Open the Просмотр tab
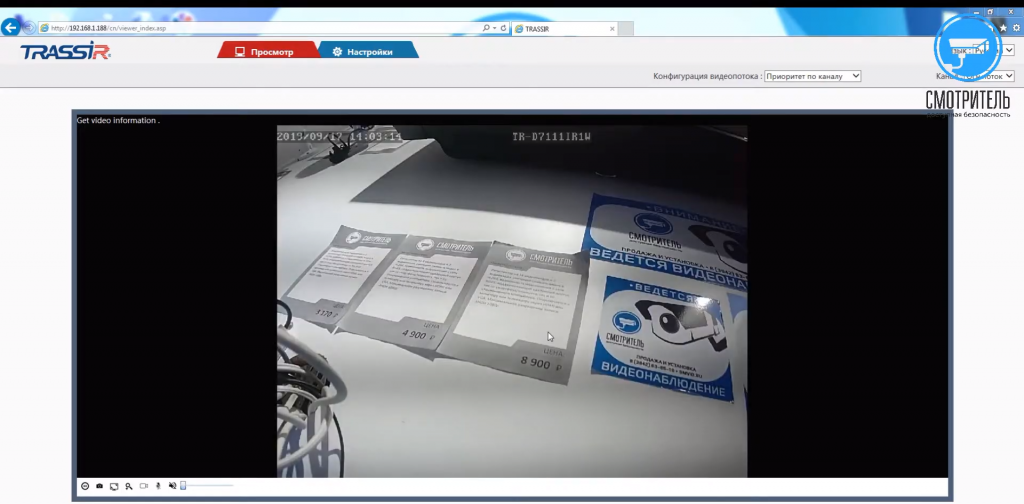Viewport: 1024px width, 504px height. tap(266, 52)
